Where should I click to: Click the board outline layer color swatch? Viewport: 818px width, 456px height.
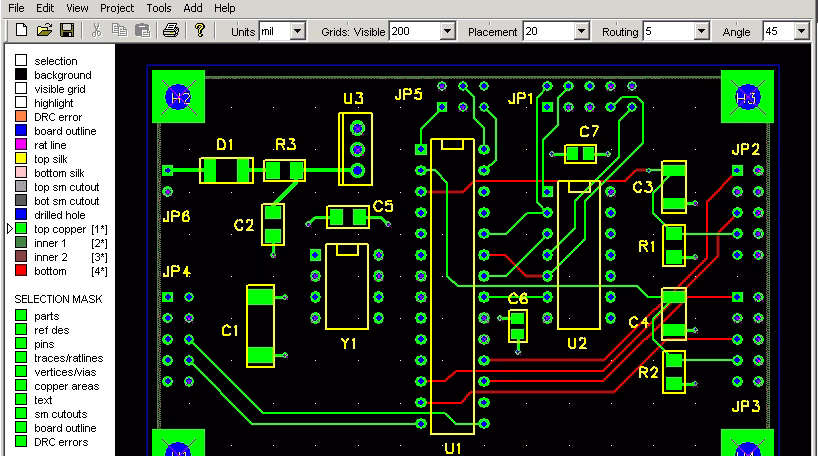pos(21,130)
